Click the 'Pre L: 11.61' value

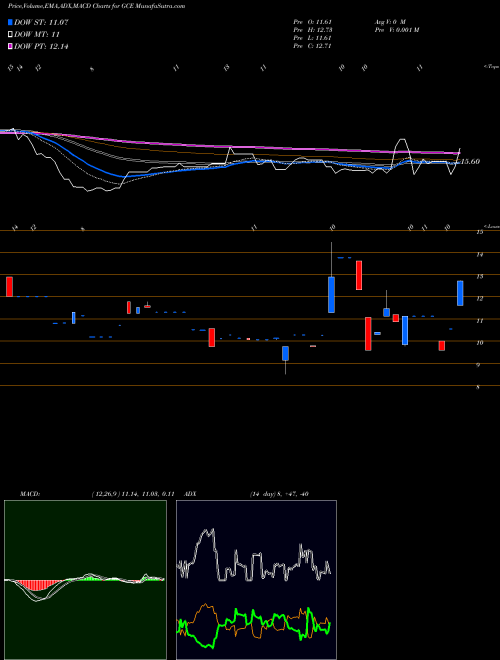(314, 38)
